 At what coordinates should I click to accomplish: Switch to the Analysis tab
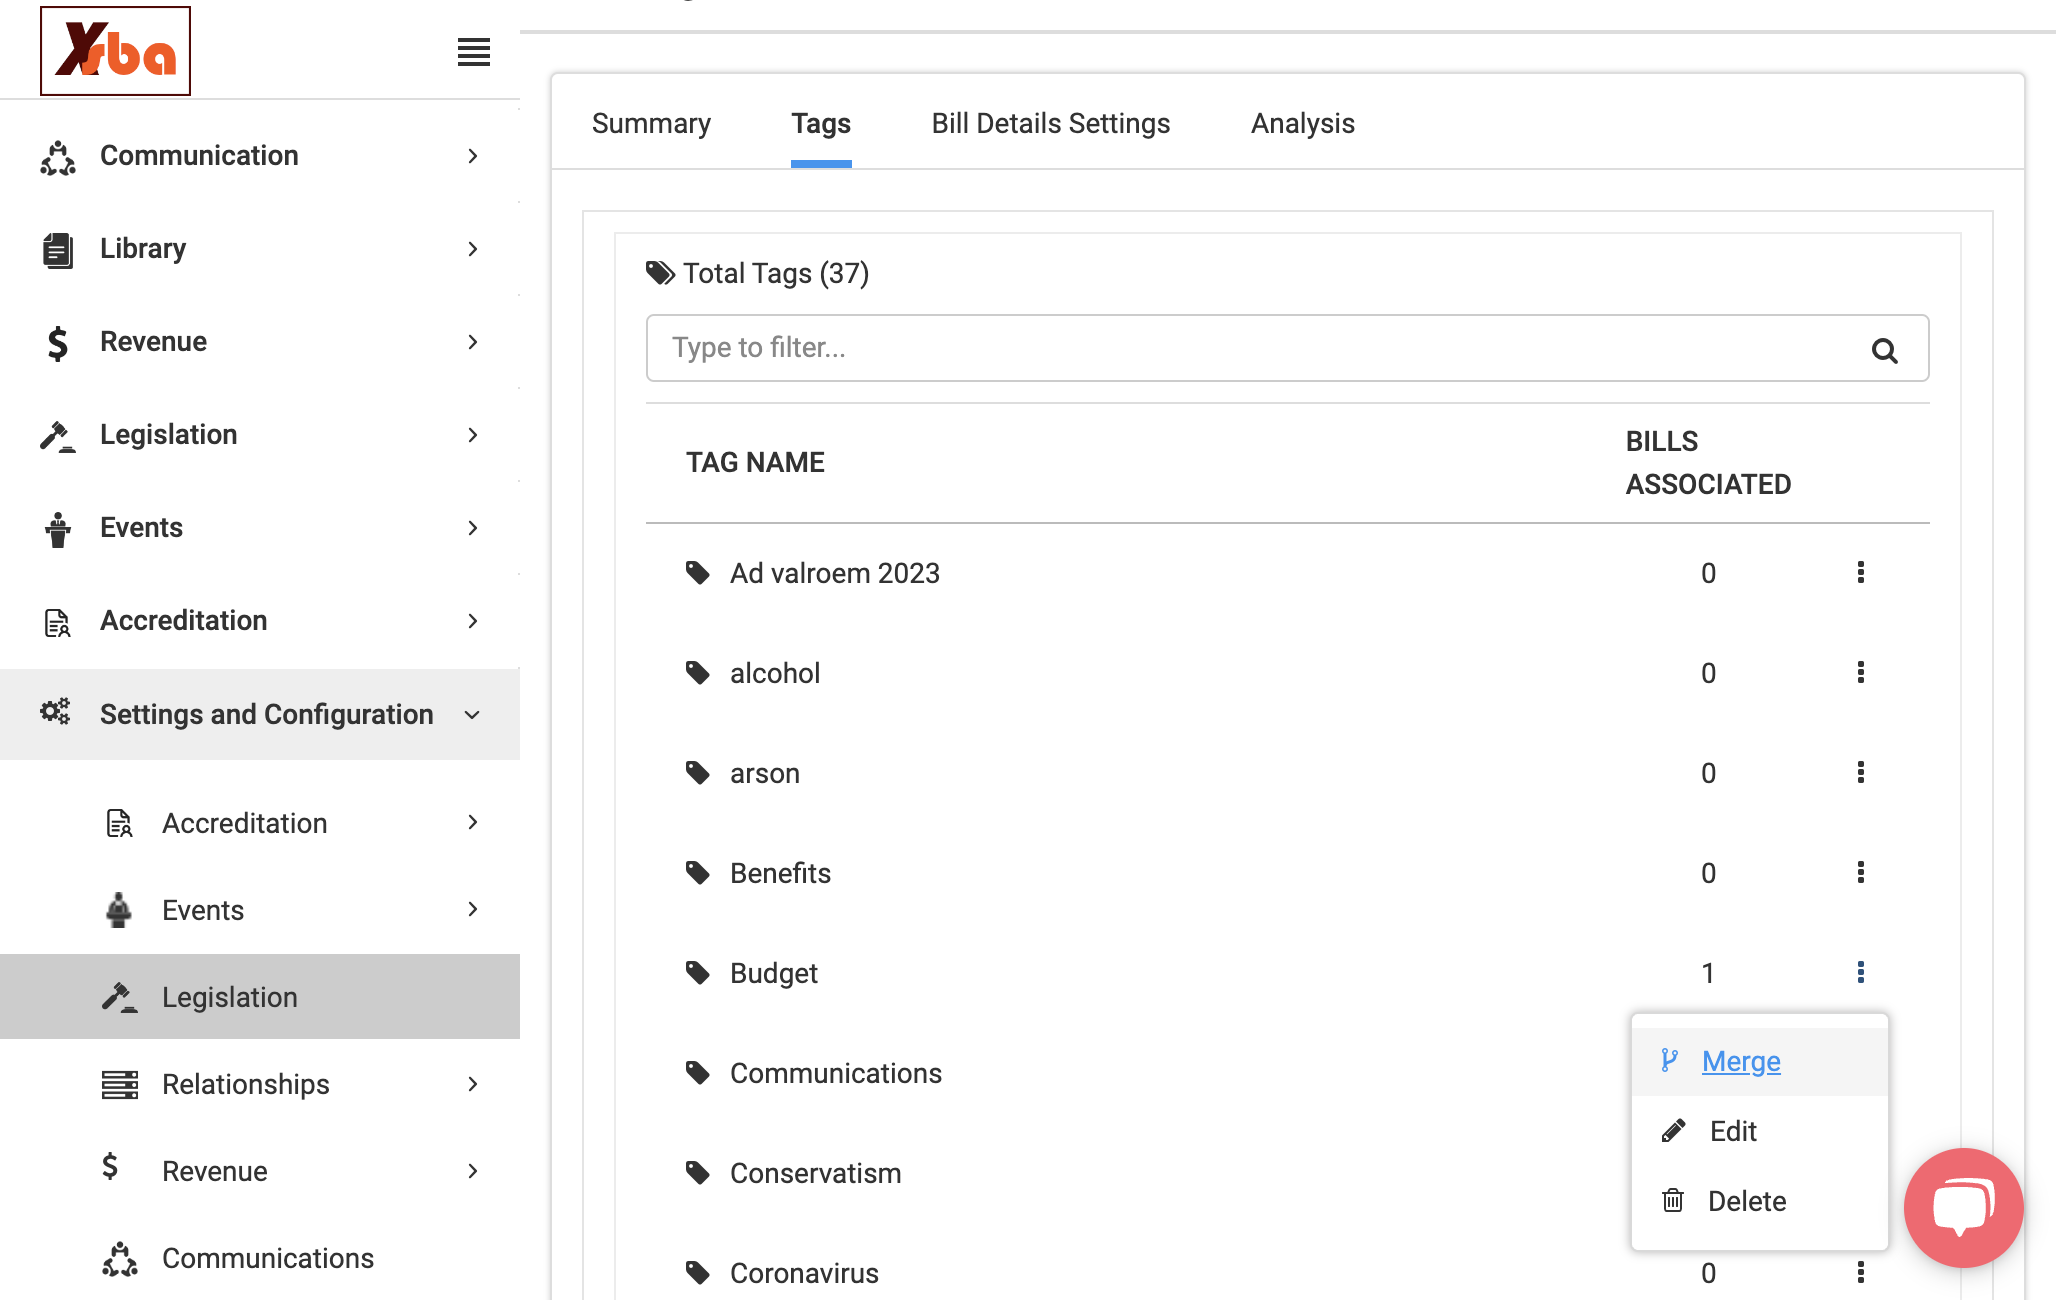tap(1303, 123)
